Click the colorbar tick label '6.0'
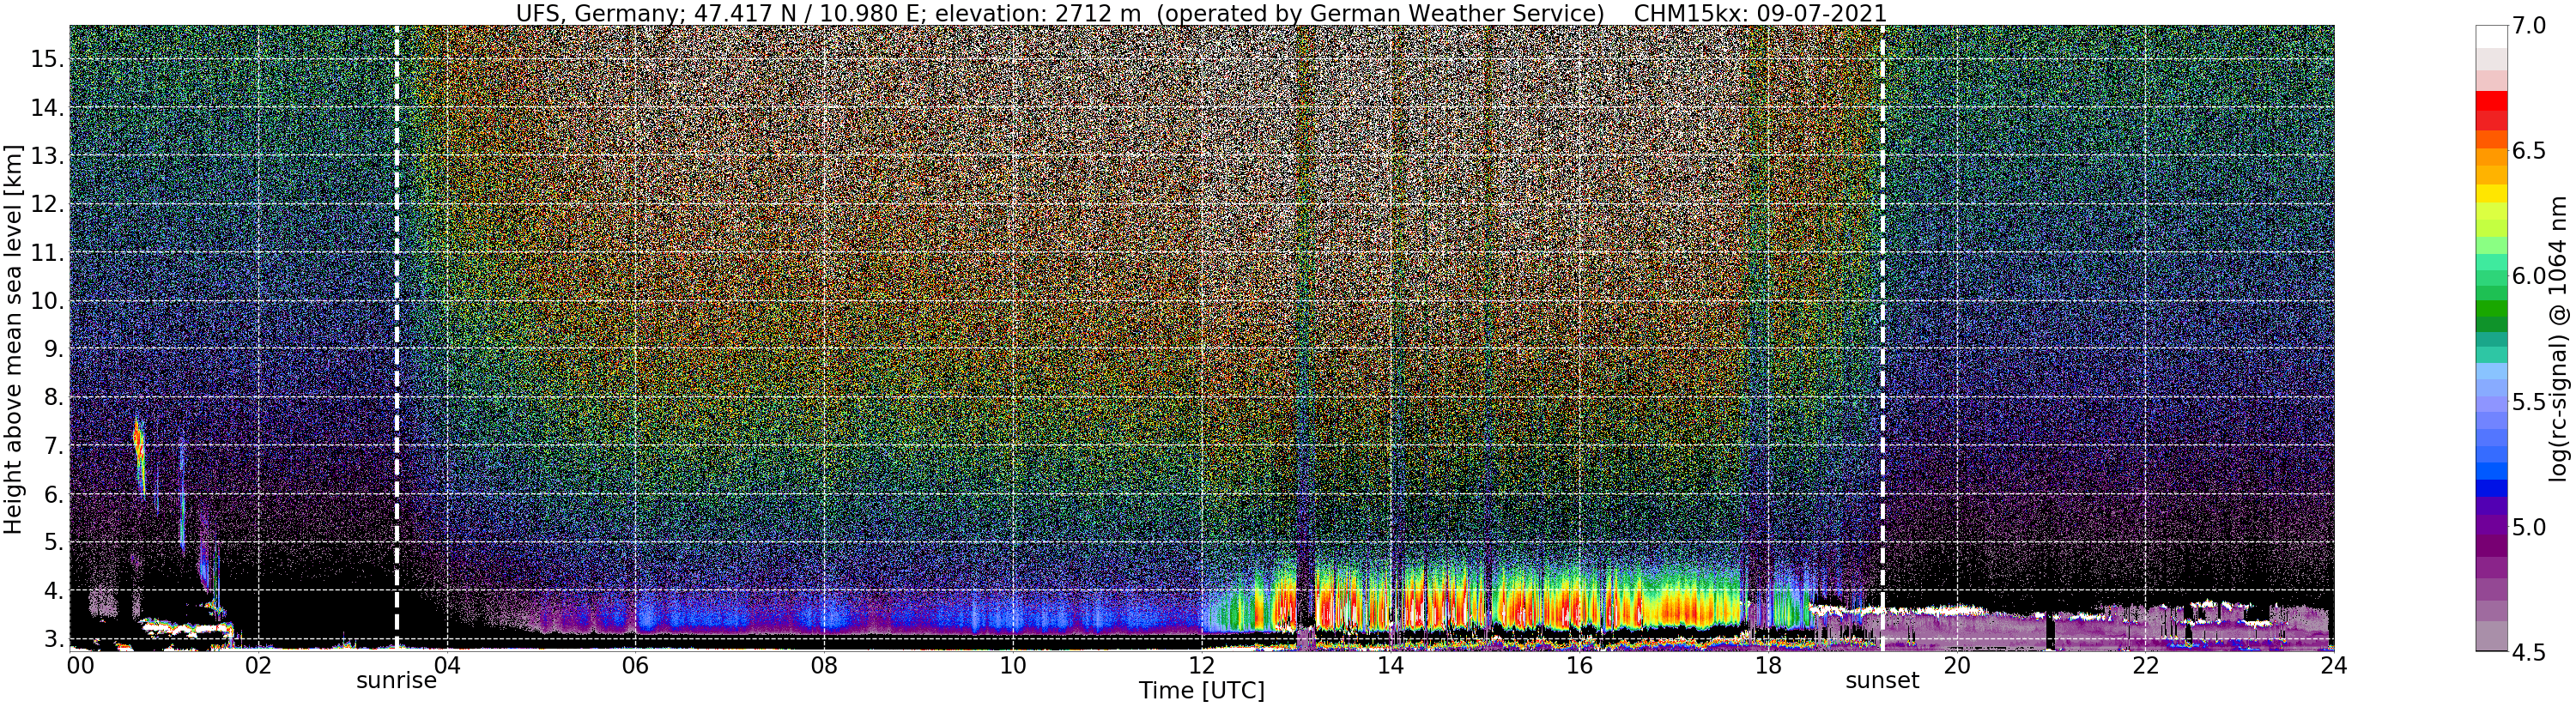The height and width of the screenshot is (707, 2576). (2530, 276)
